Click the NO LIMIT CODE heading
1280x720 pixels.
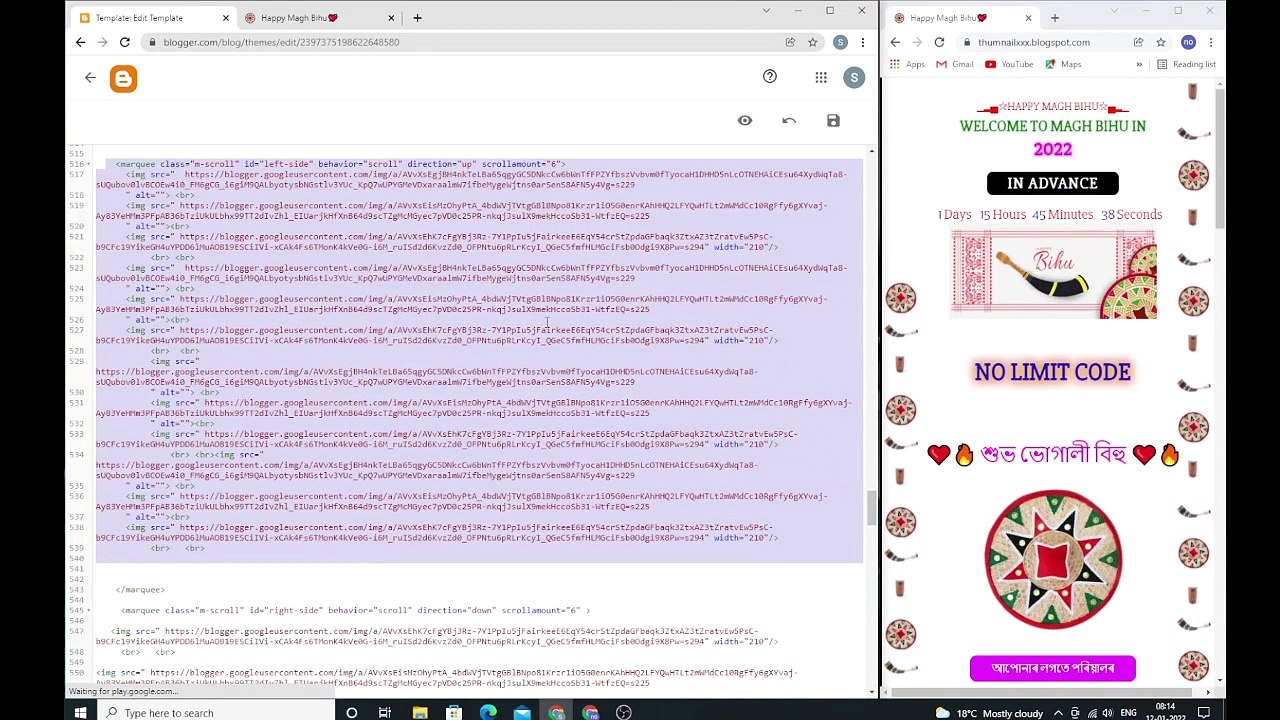coord(1052,372)
